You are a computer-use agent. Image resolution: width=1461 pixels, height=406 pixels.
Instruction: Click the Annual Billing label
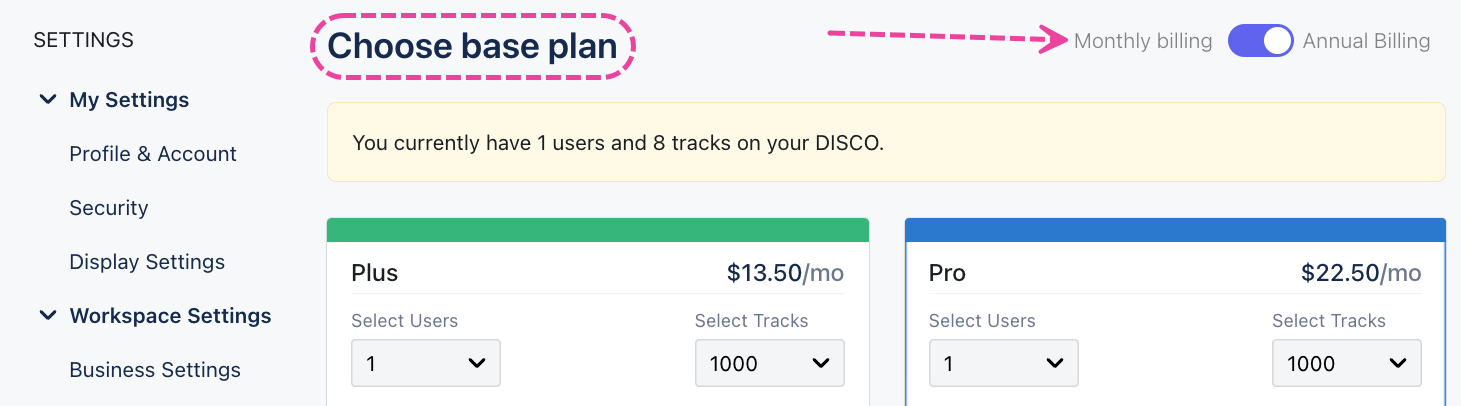tap(1366, 41)
